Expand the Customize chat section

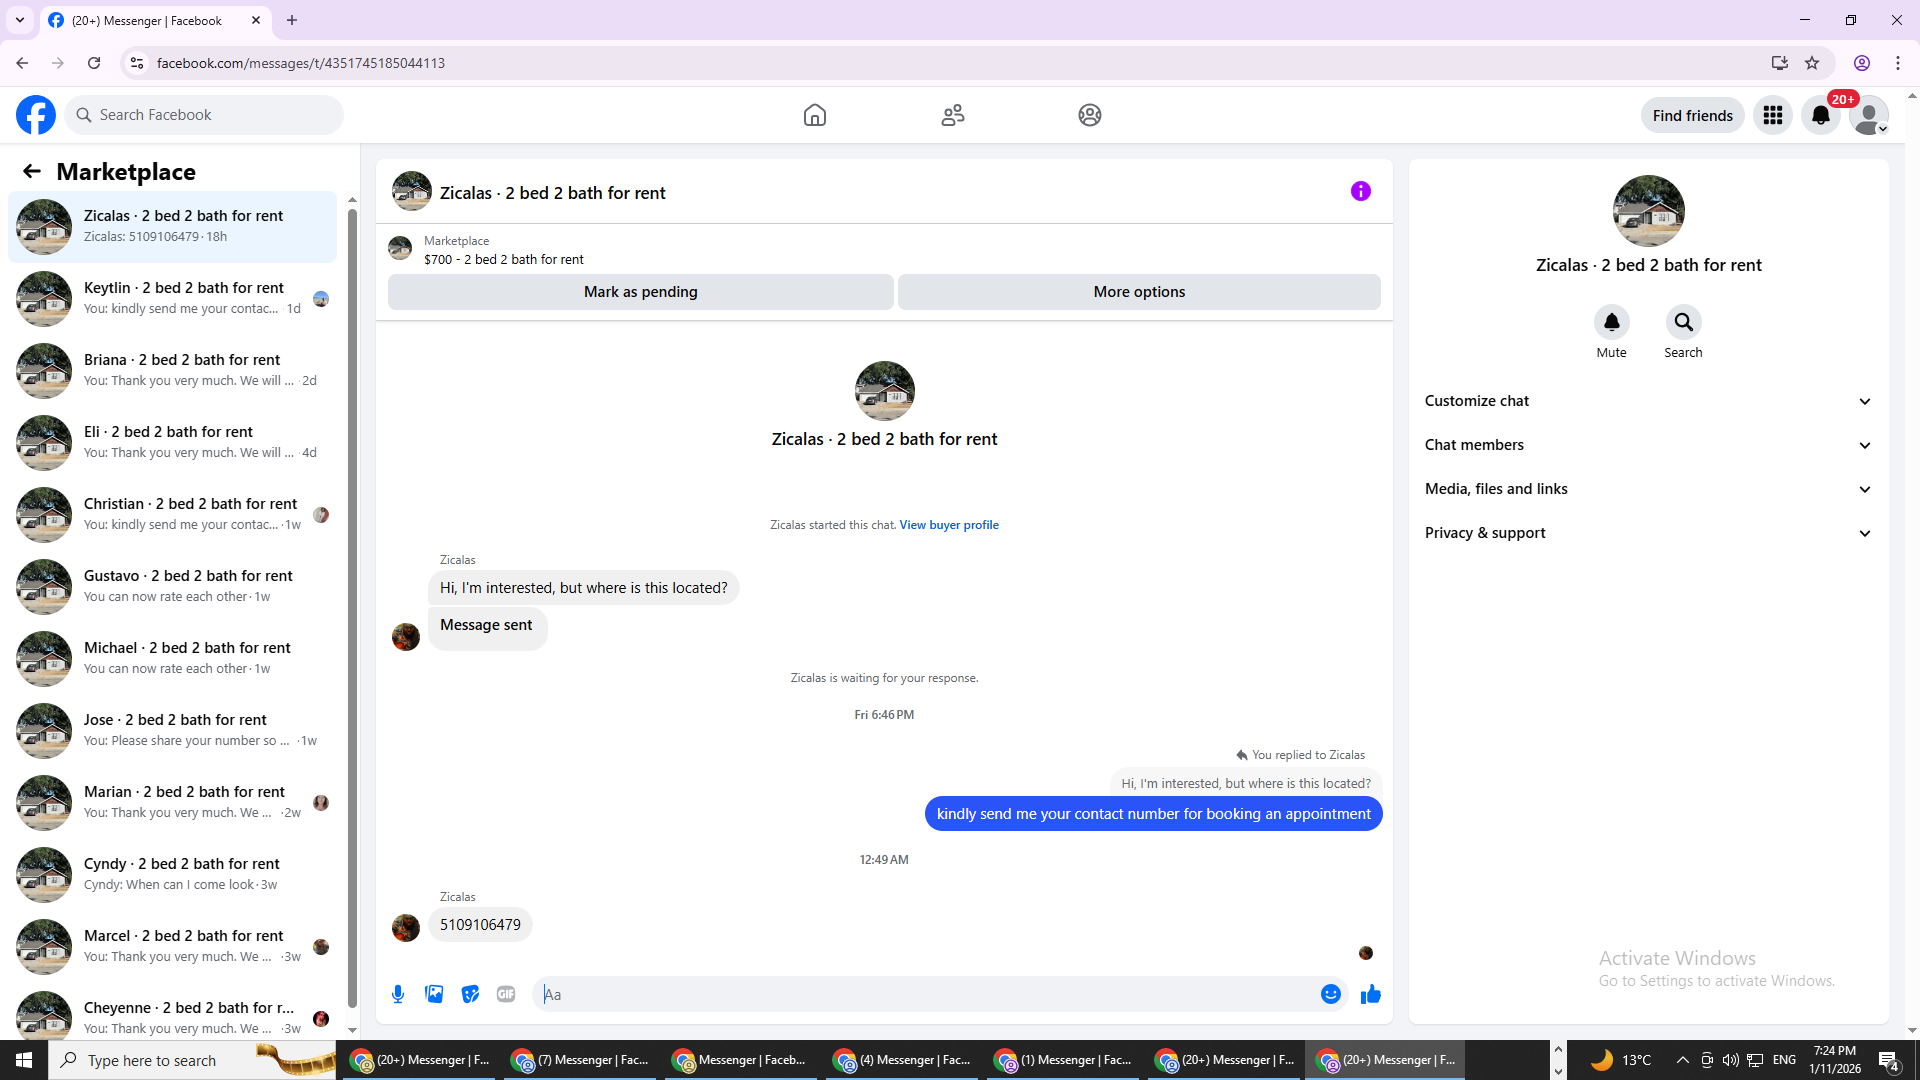1649,401
